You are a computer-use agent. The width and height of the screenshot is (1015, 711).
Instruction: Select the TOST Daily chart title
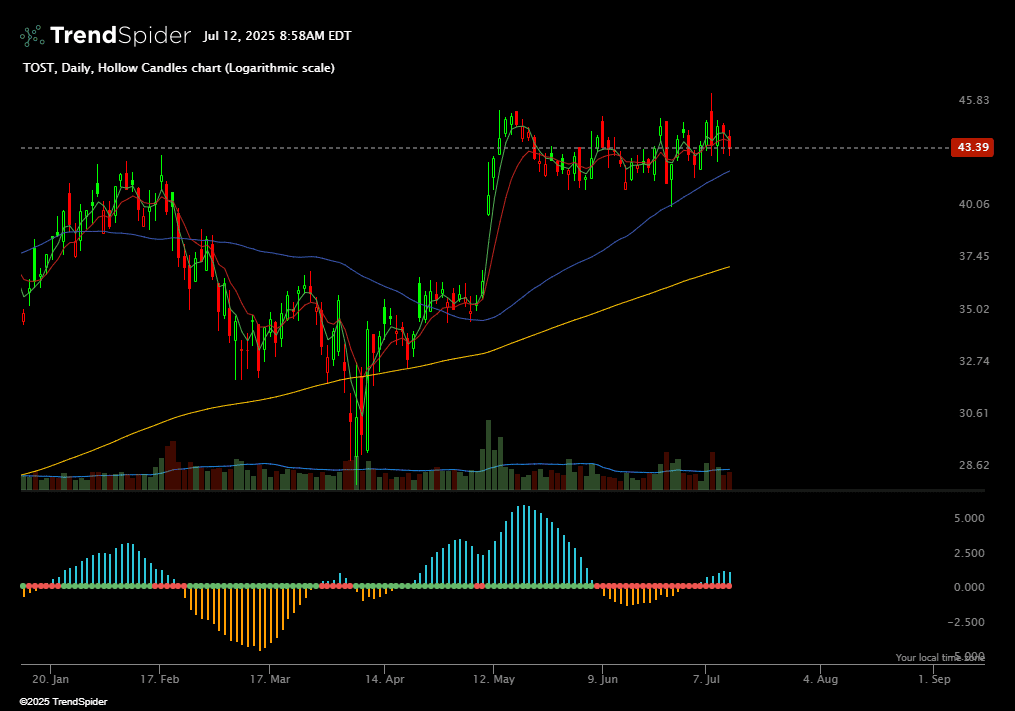(x=178, y=68)
